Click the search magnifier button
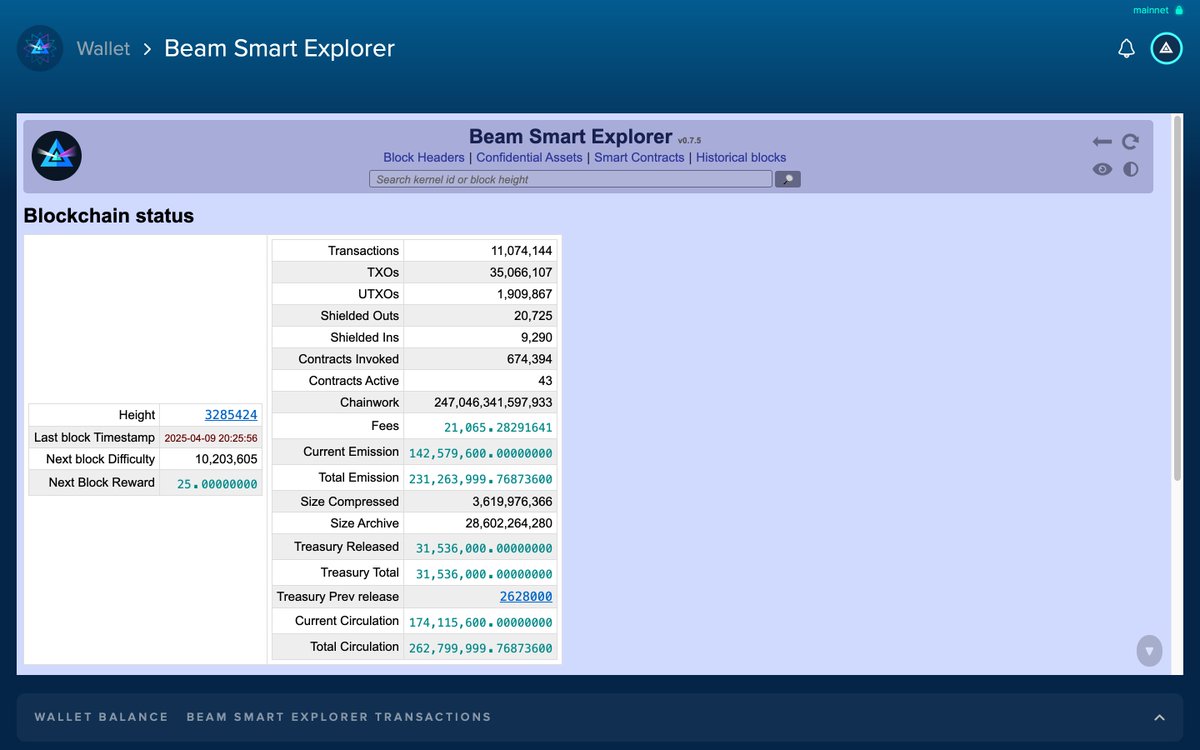 (788, 179)
